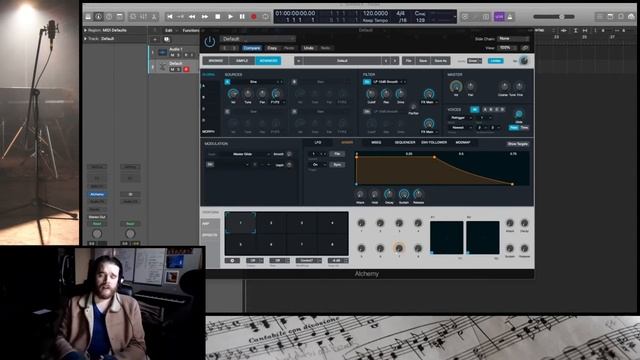The height and width of the screenshot is (360, 640).
Task: Click the envelope File button
Action: [x=337, y=154]
